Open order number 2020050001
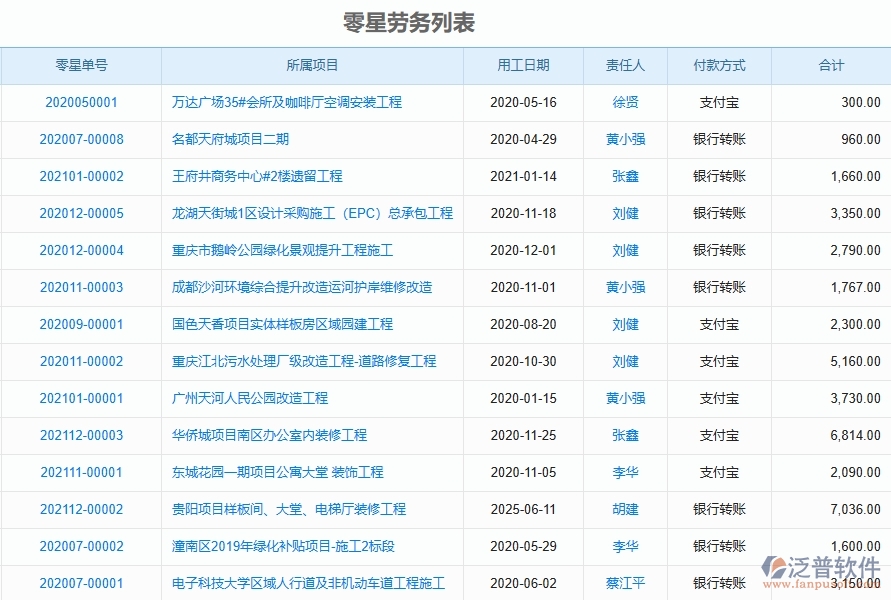This screenshot has height=600, width=891. point(84,102)
